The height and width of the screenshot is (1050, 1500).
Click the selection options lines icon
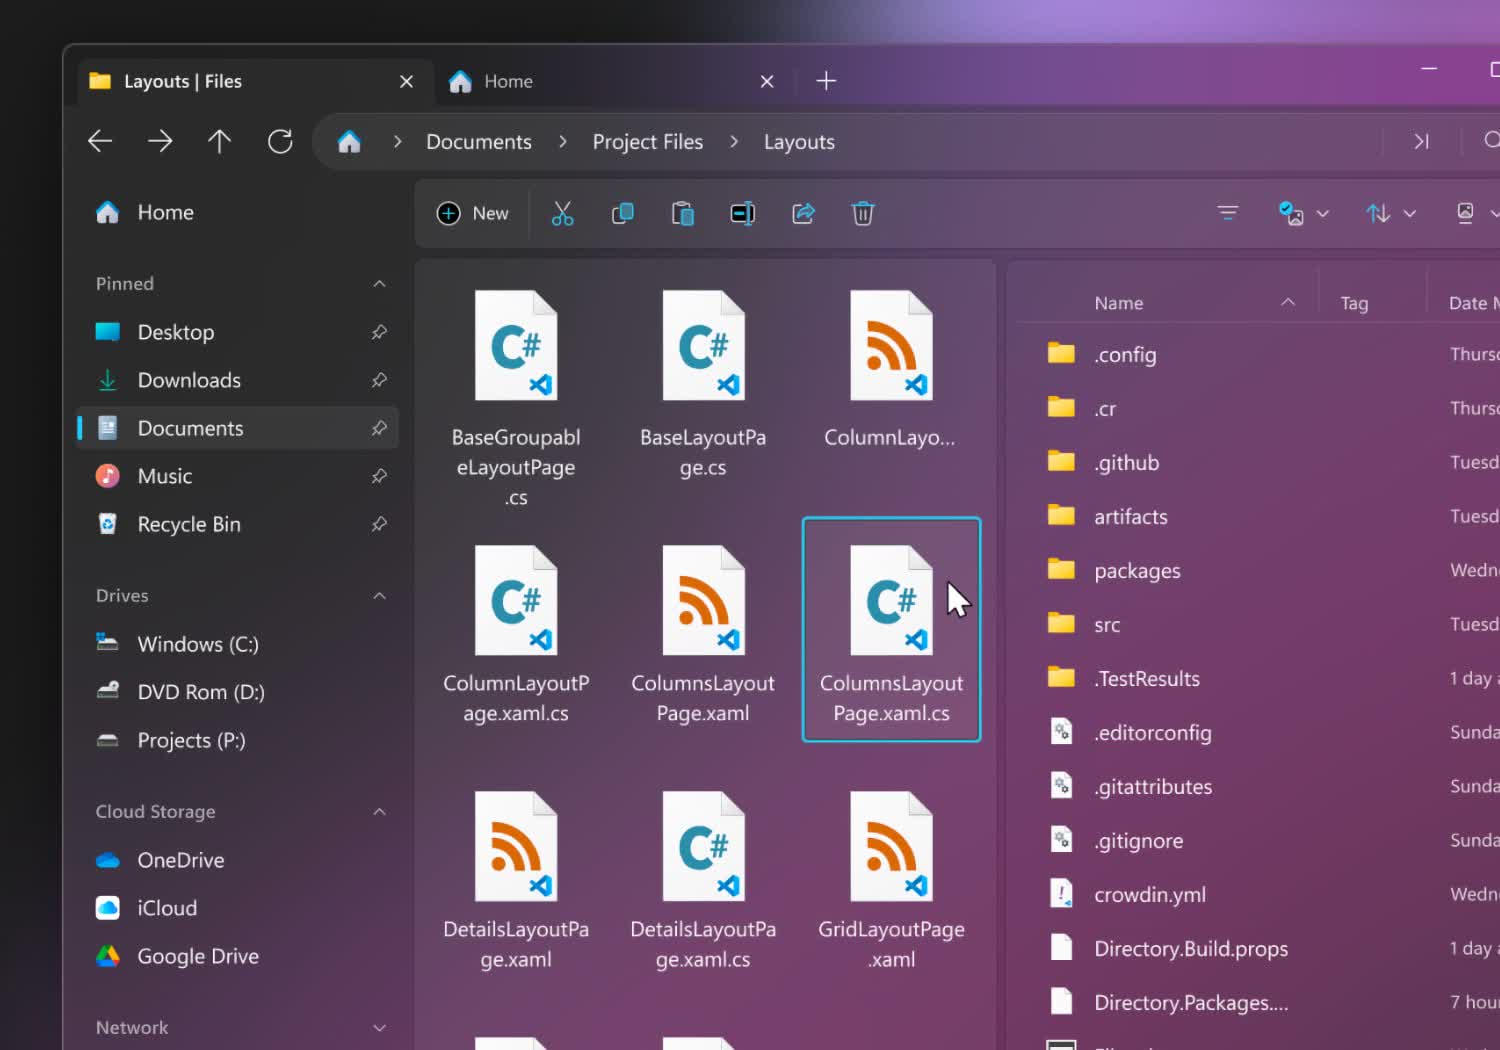tap(1228, 213)
